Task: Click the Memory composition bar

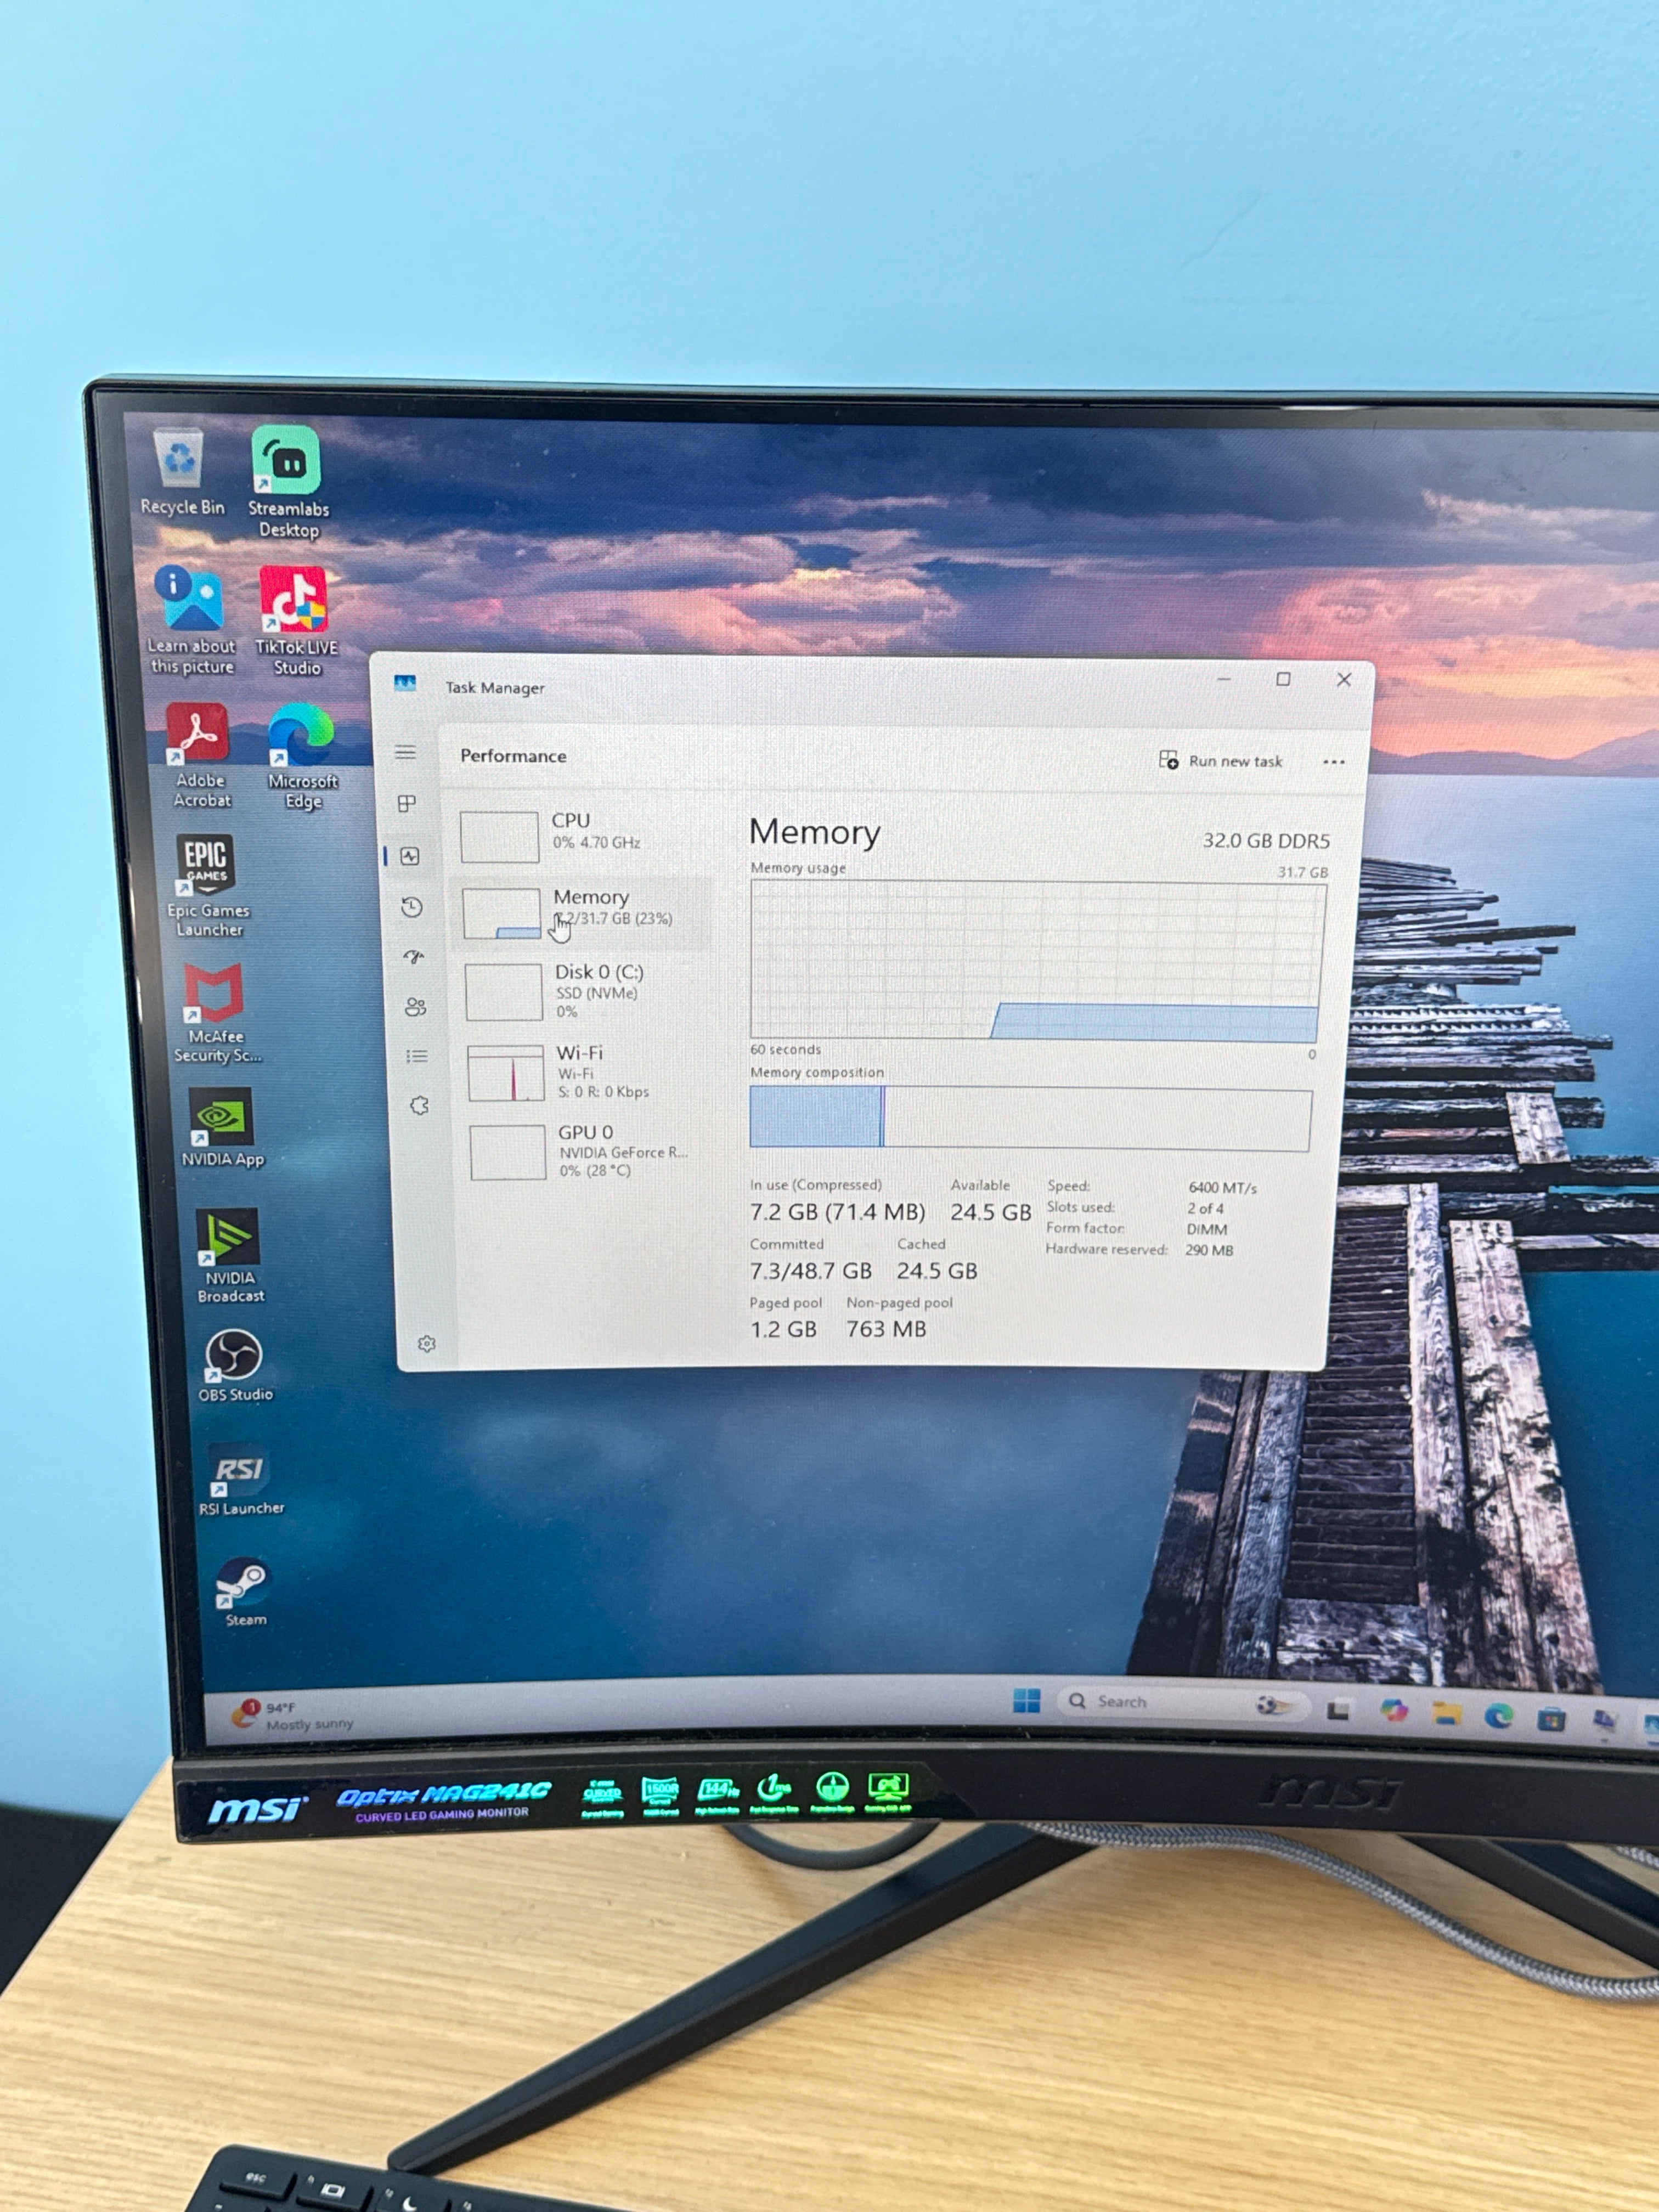Action: 1030,1118
